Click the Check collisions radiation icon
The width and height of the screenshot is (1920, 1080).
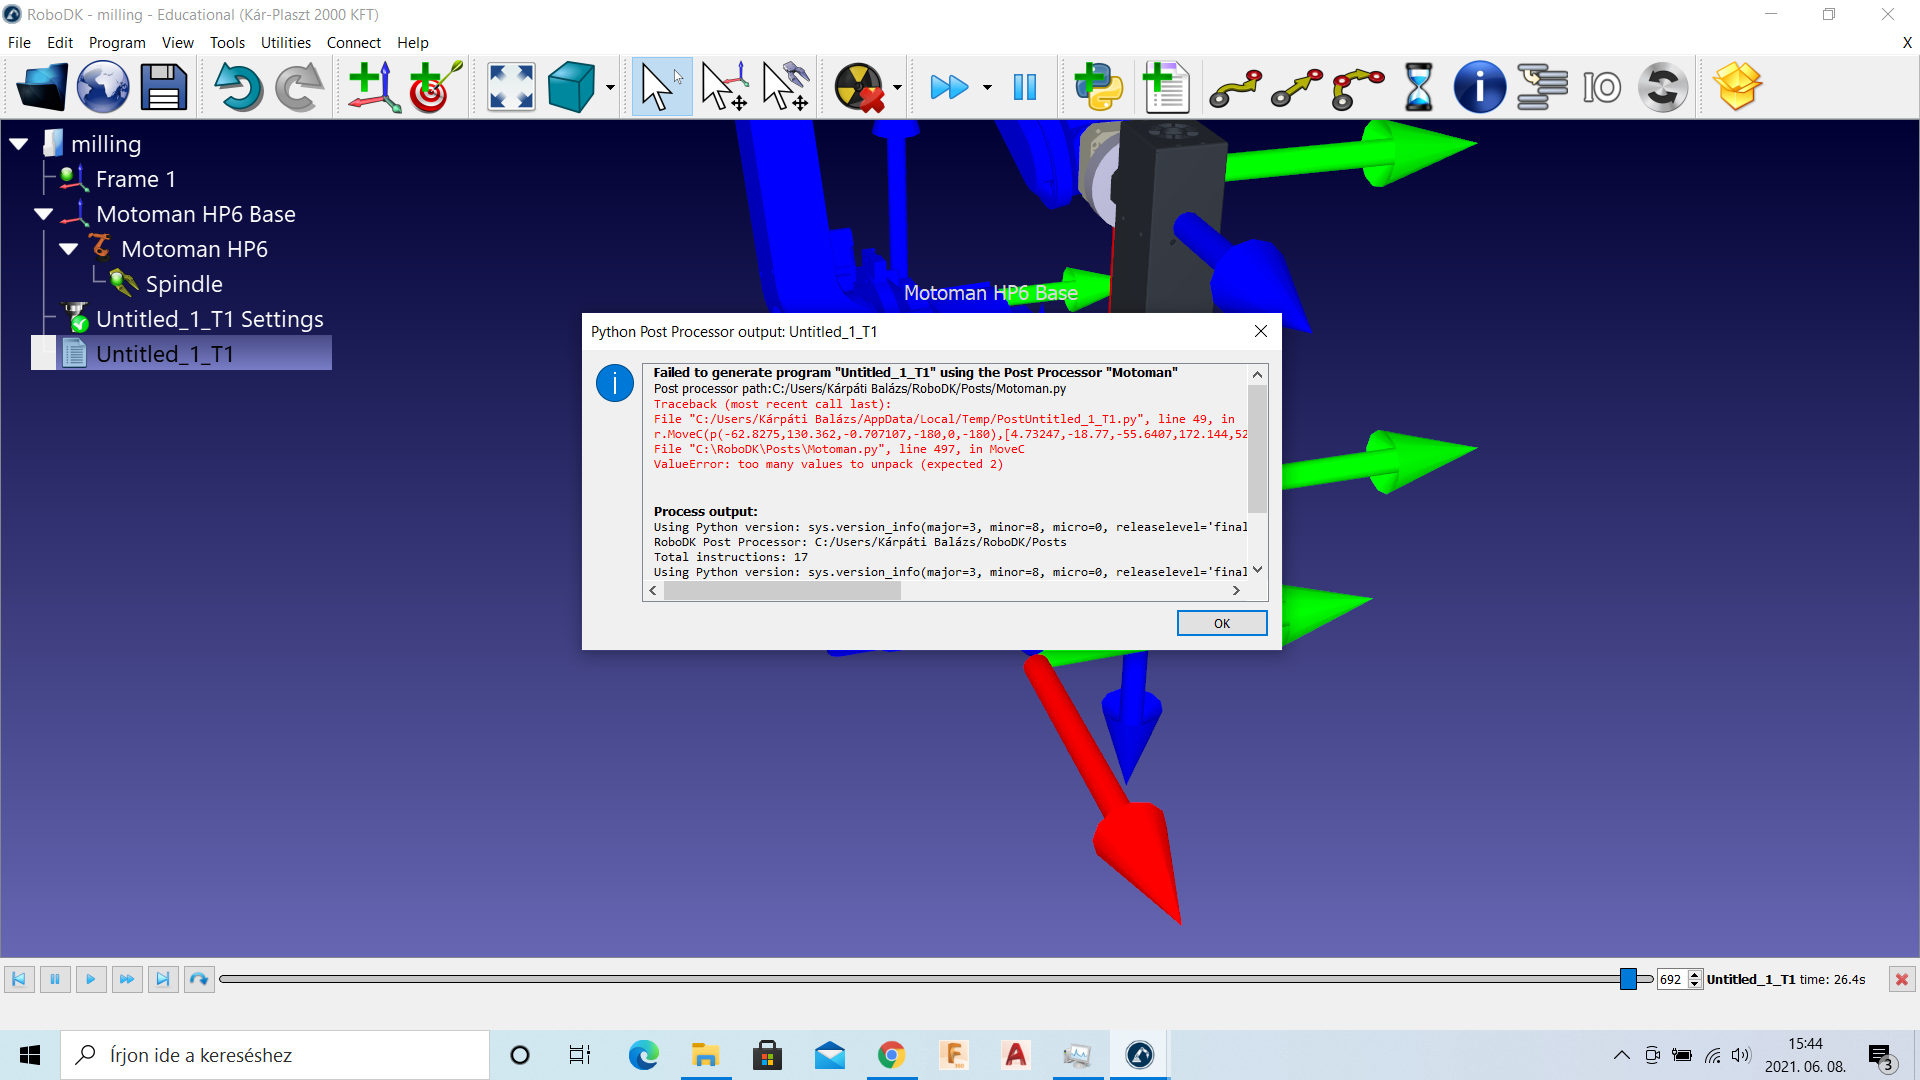click(x=859, y=87)
